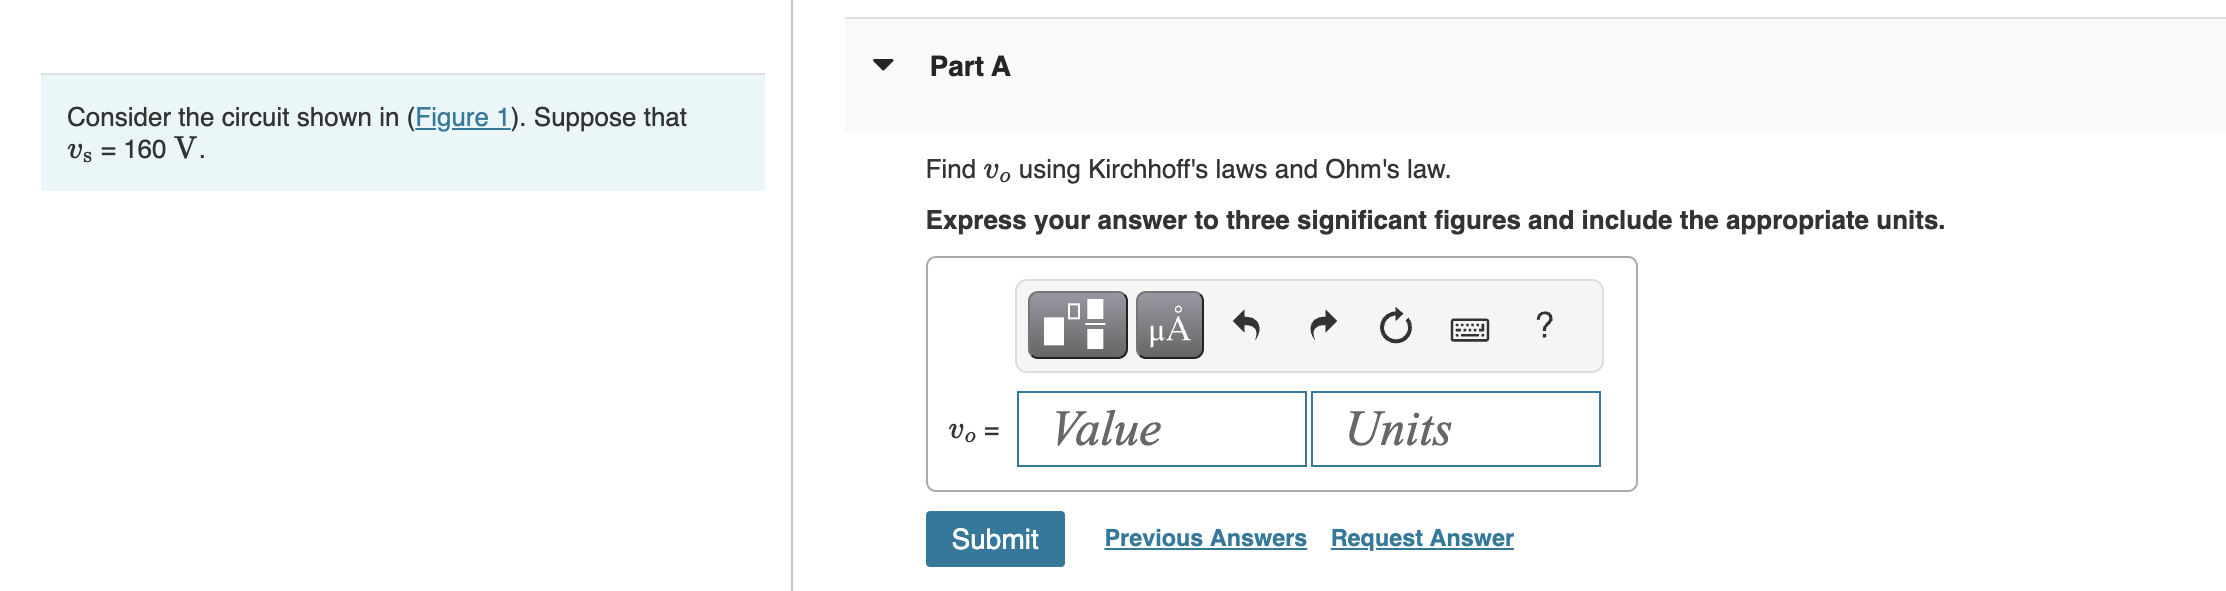2226x591 pixels.
Task: Collapse Part A using the triangle arrow
Action: (883, 65)
